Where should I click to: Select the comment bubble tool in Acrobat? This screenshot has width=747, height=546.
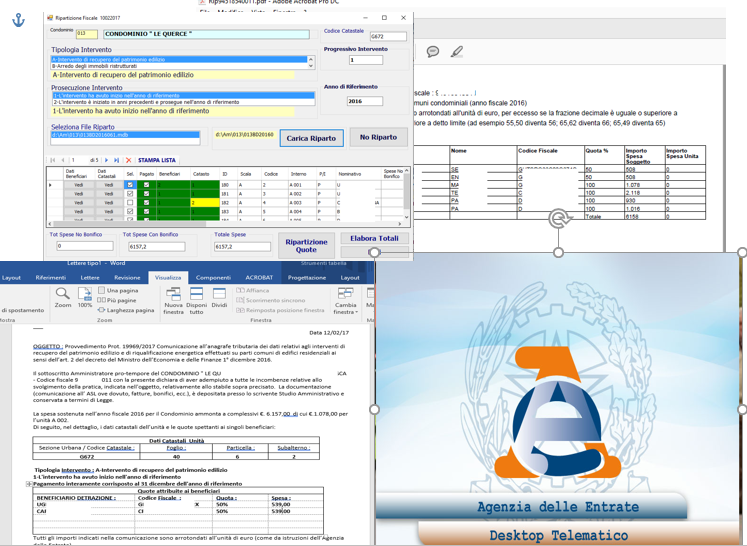433,51
